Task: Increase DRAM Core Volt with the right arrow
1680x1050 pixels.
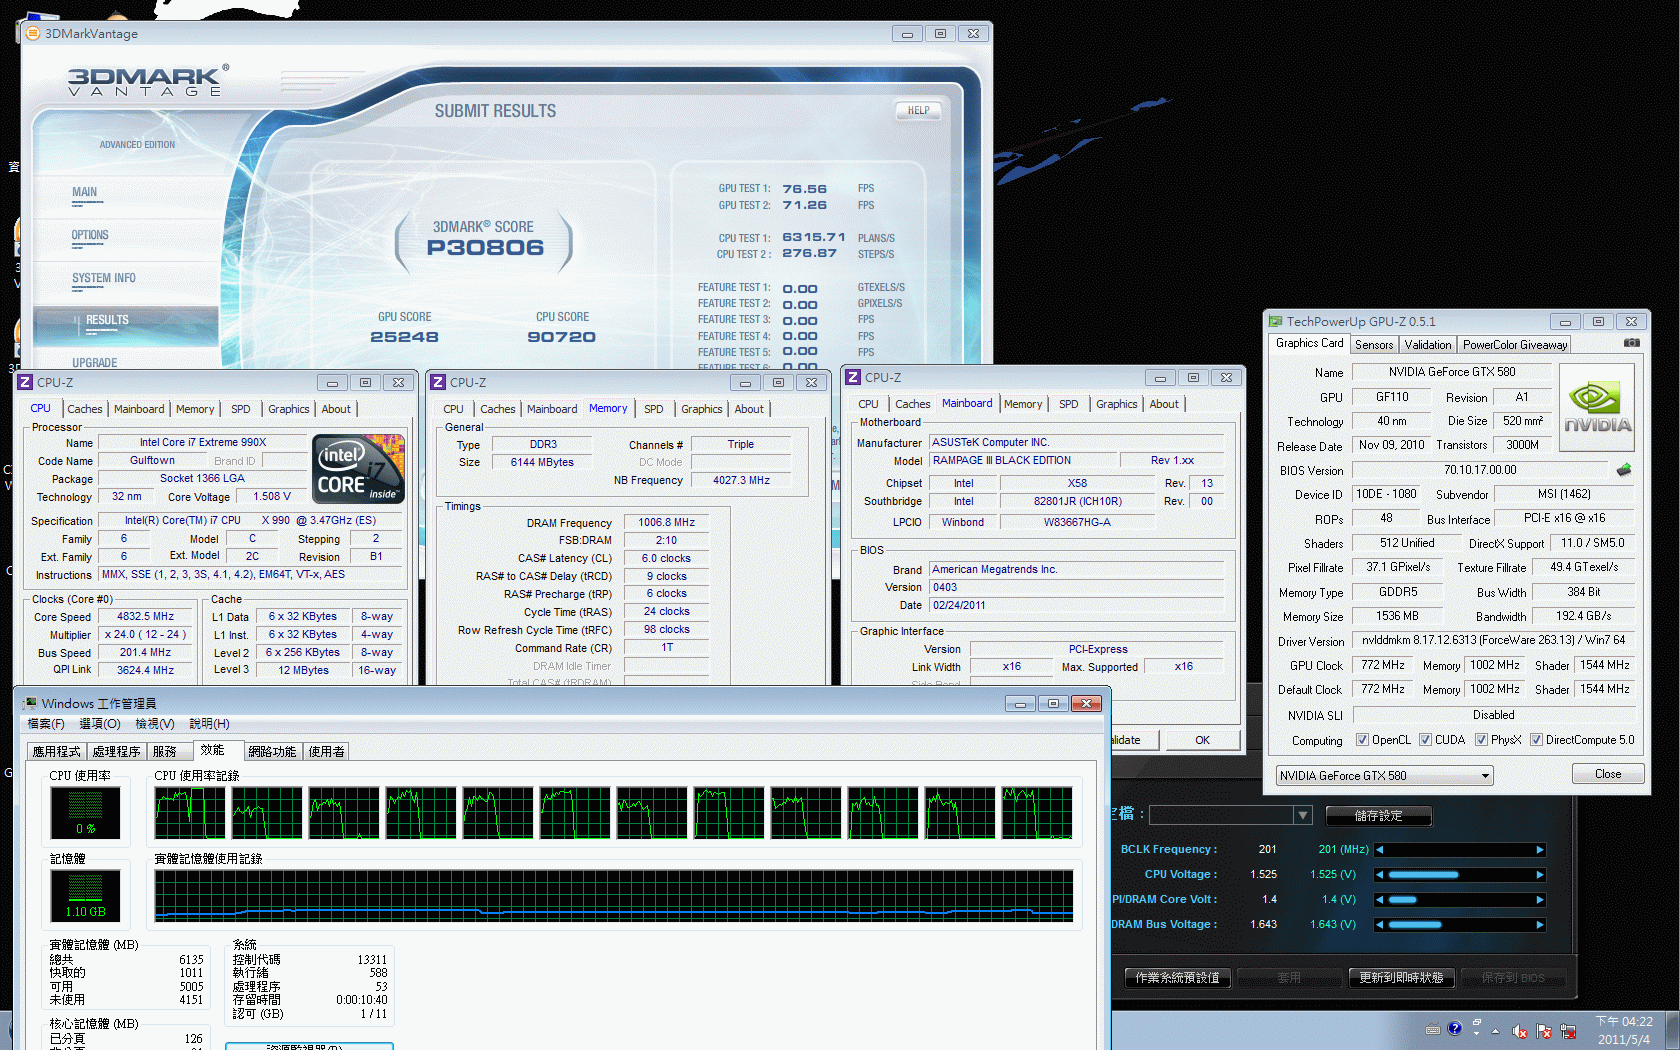Action: click(x=1540, y=900)
